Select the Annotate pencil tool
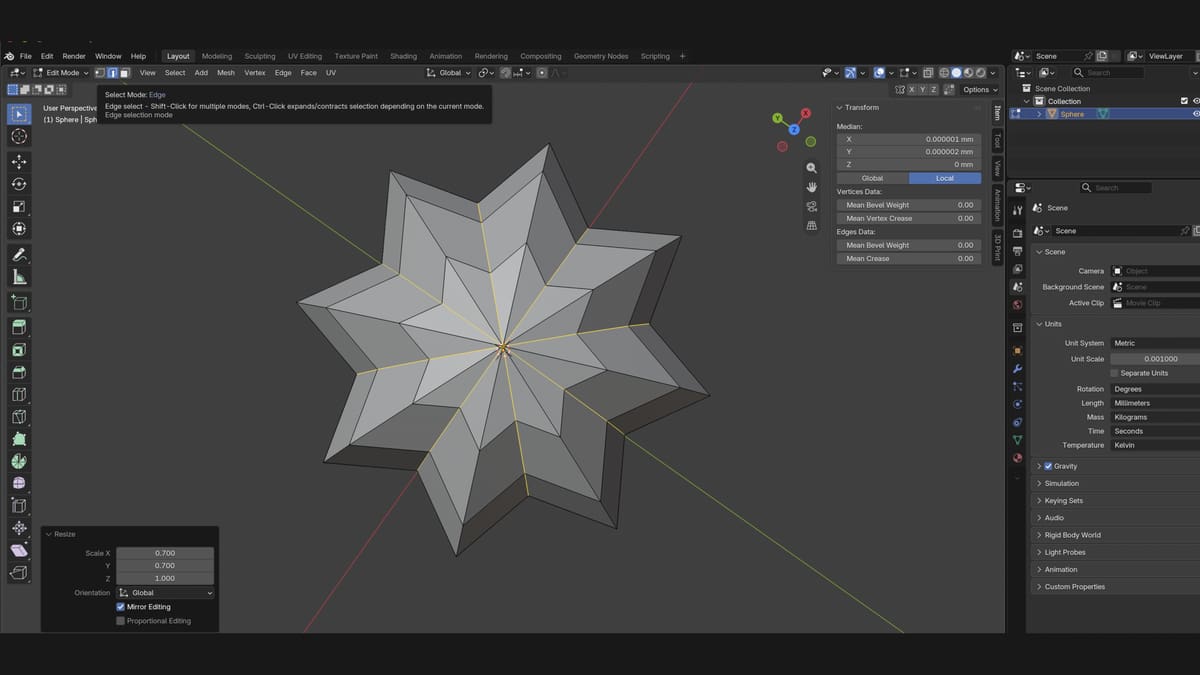The image size is (1200, 675). pyautogui.click(x=19, y=254)
